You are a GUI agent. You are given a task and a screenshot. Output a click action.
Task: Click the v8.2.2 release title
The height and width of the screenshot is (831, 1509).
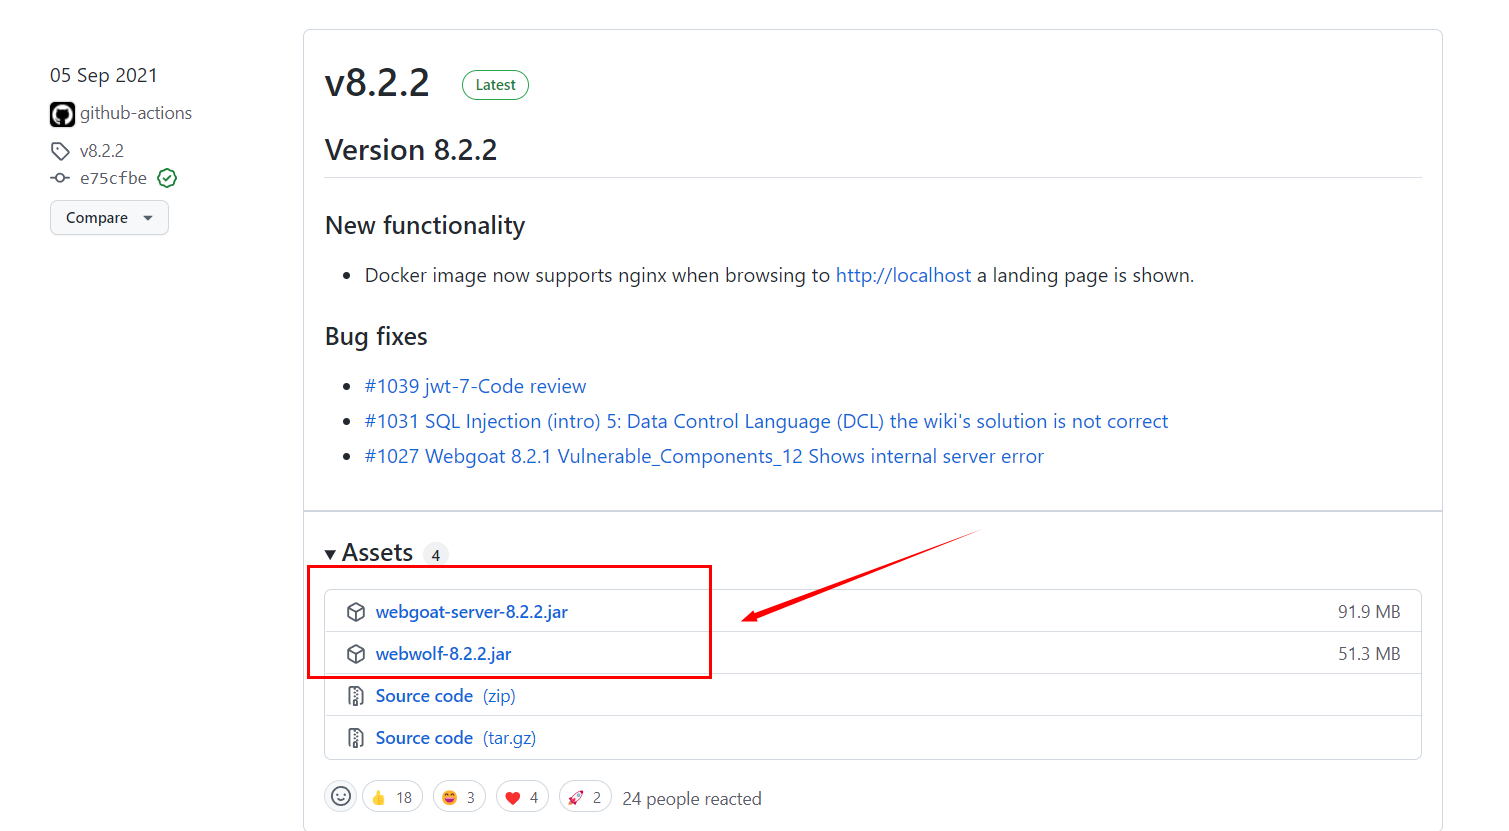point(377,82)
